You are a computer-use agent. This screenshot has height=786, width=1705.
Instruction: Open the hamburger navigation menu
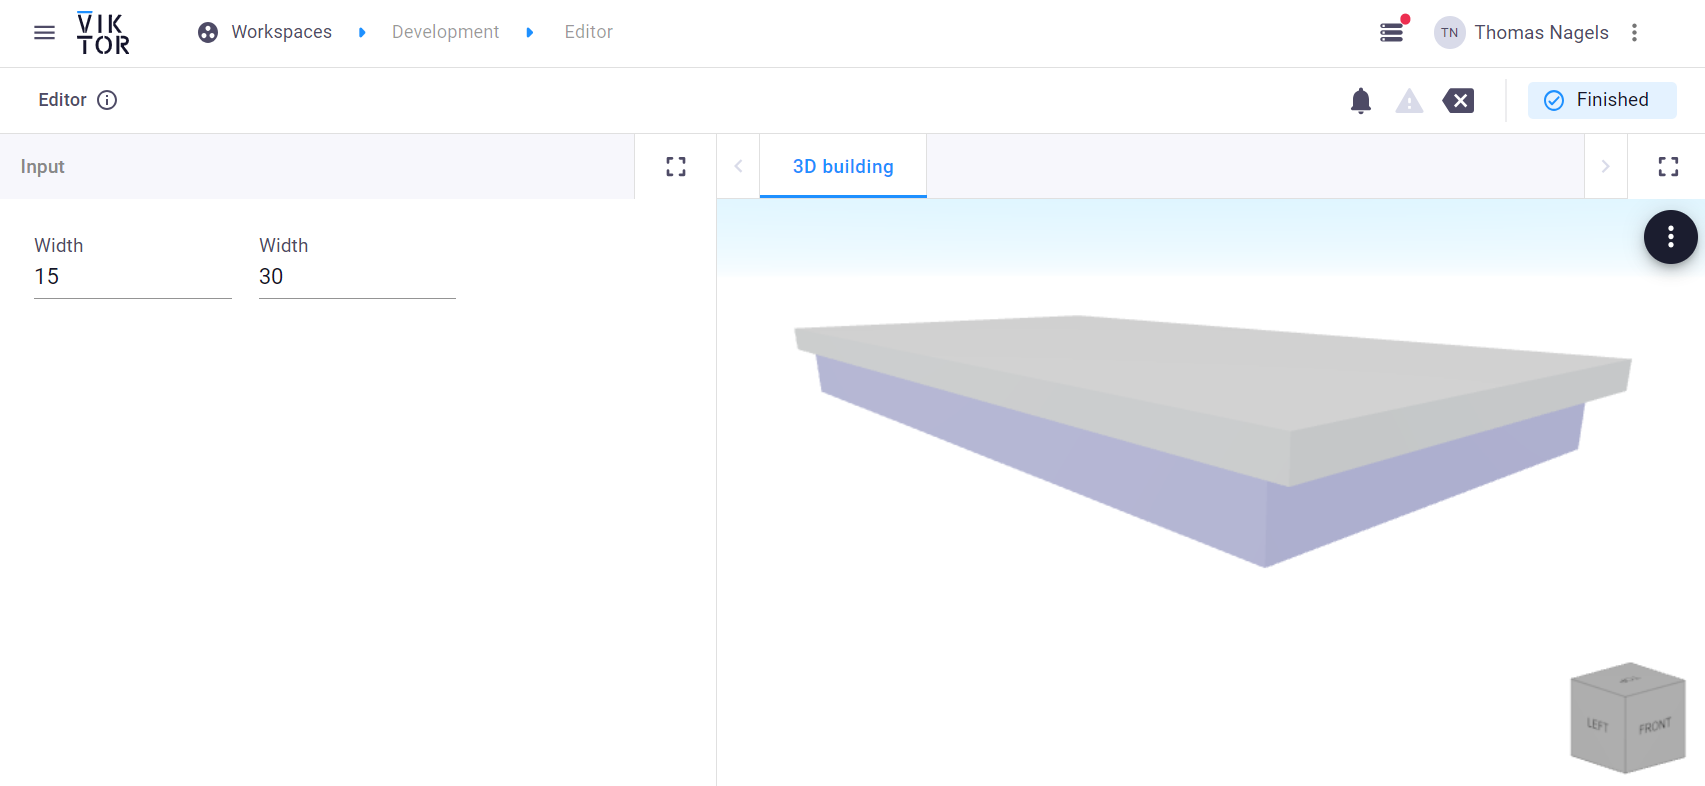point(44,33)
